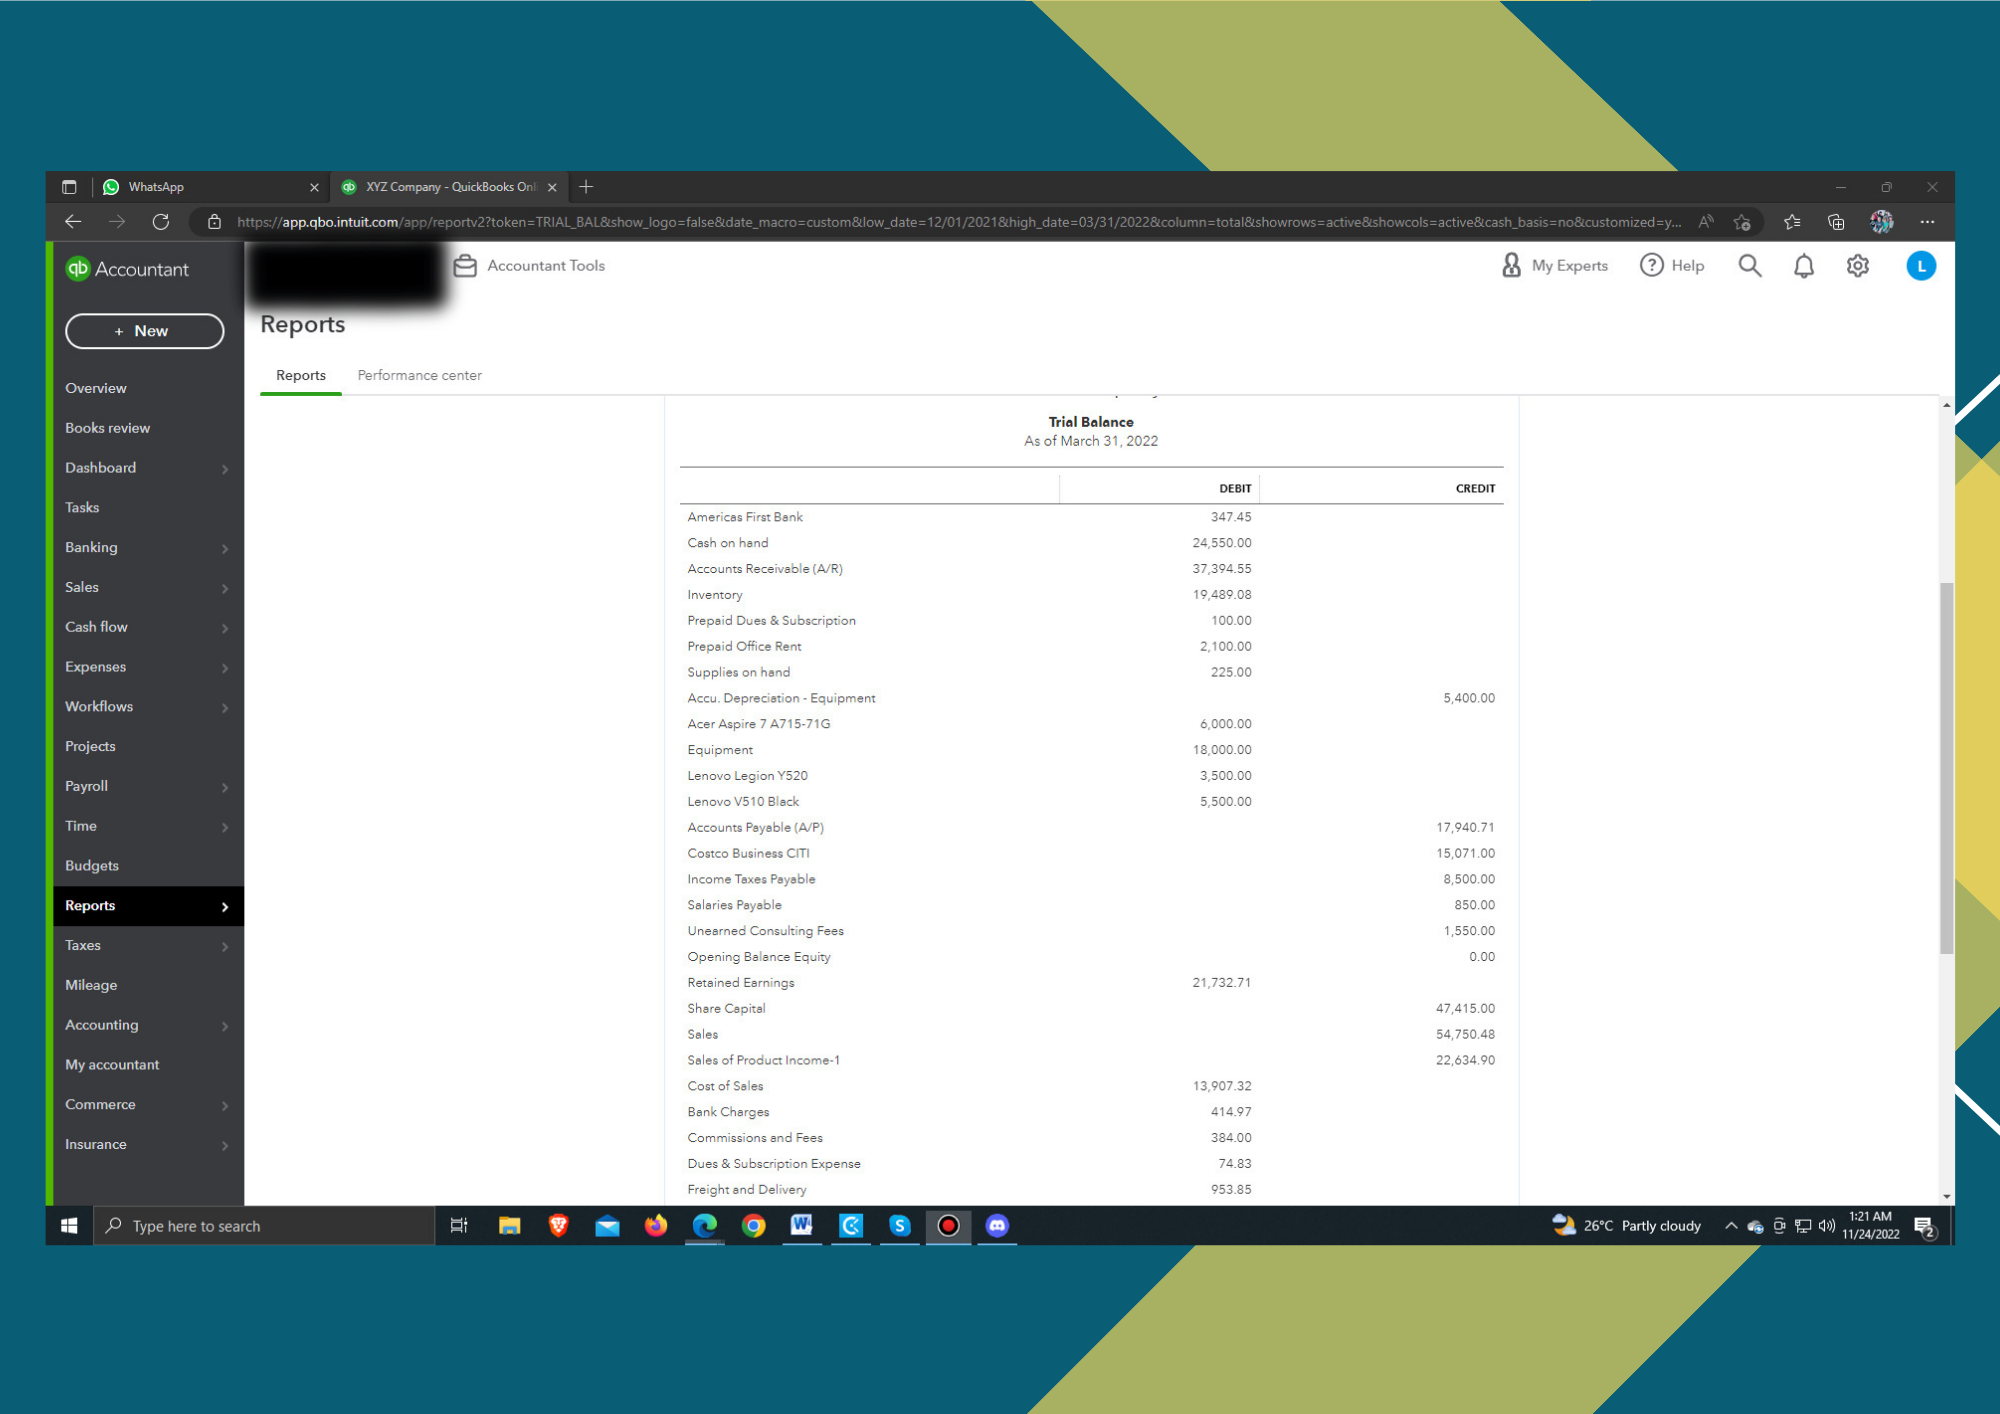2000x1414 pixels.
Task: Expand the Accounting sidebar submenu
Action: pos(225,1026)
